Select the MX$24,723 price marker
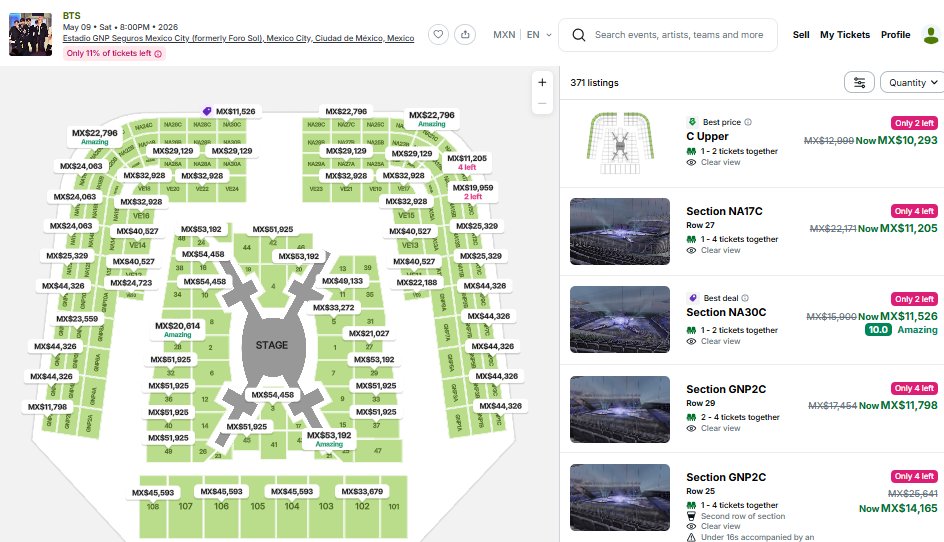This screenshot has width=944, height=542. [131, 282]
